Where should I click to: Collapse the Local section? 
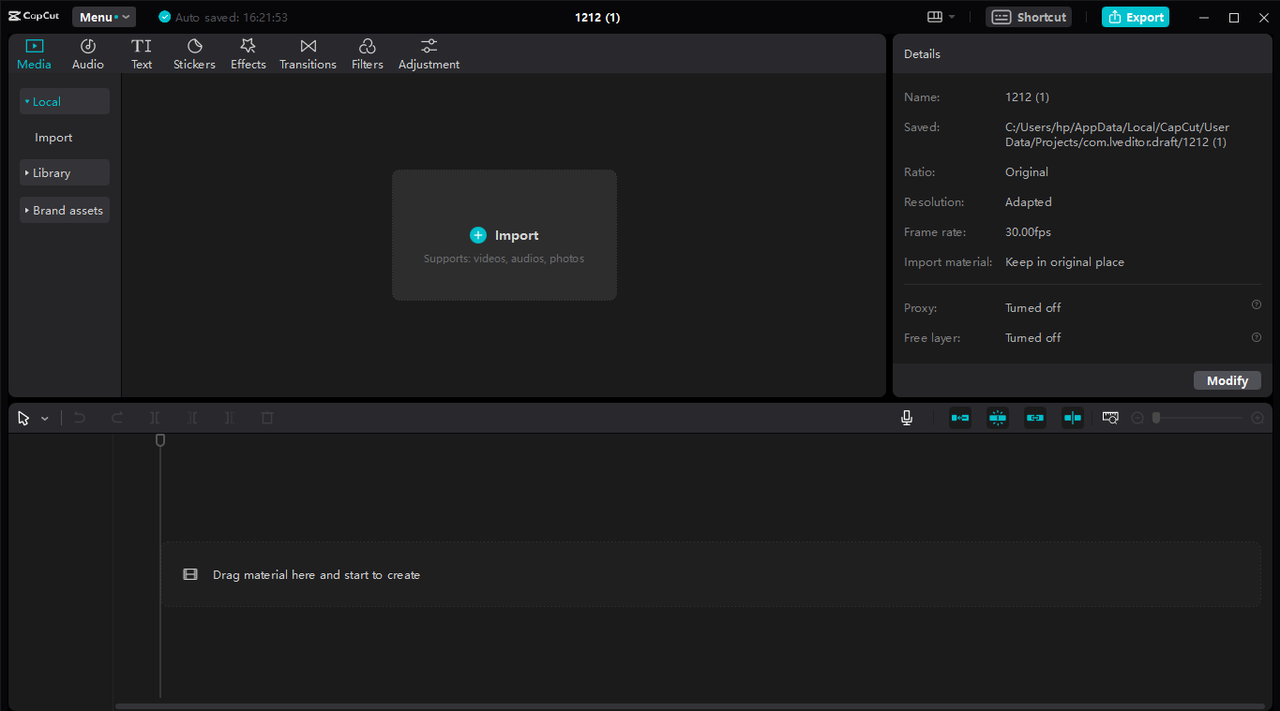(x=65, y=101)
